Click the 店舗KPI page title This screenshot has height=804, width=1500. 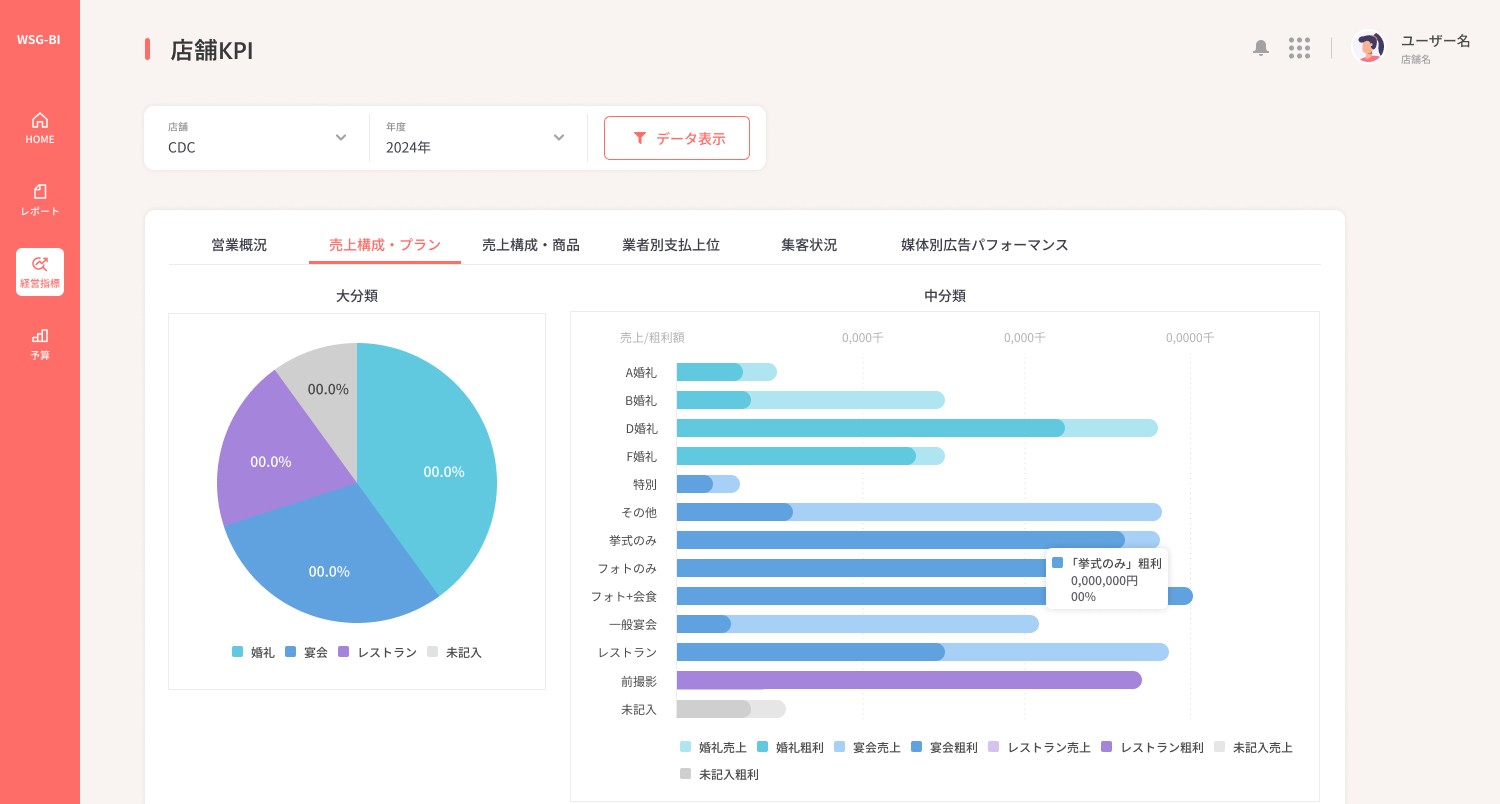211,50
